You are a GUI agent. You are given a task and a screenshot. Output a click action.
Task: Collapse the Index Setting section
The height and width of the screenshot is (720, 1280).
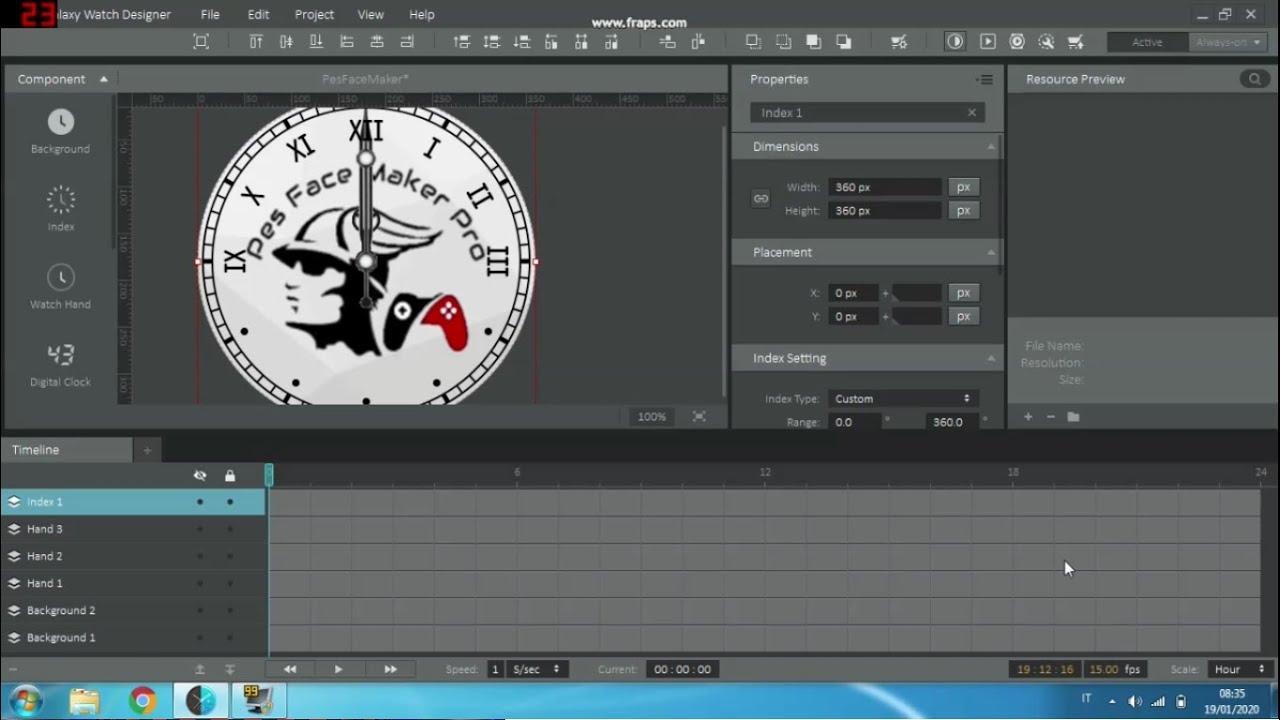(991, 358)
